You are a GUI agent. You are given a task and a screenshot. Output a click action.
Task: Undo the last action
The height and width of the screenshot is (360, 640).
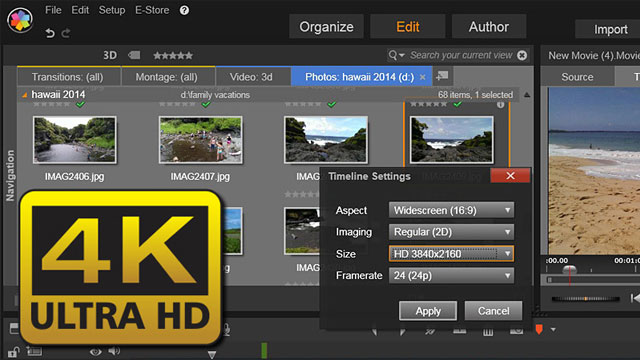click(x=50, y=33)
